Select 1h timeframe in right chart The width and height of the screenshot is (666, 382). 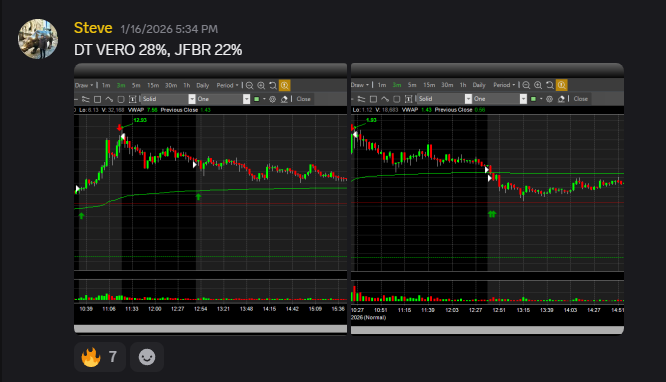click(x=463, y=85)
